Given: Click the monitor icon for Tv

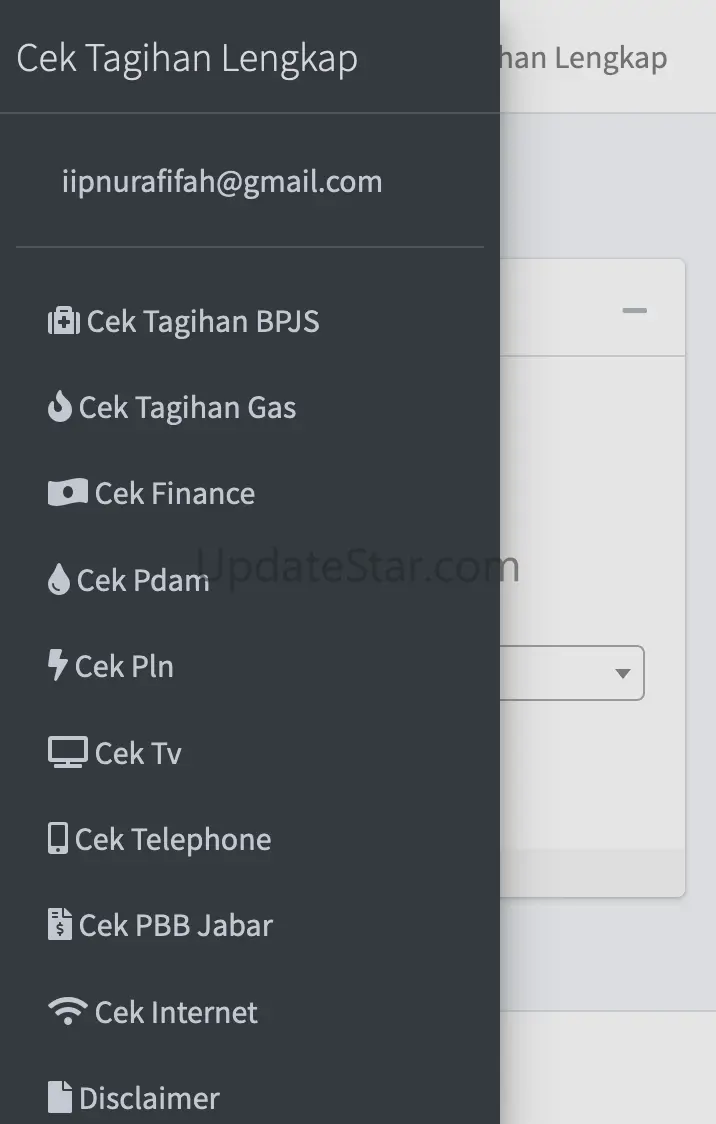Looking at the screenshot, I should click(x=68, y=753).
